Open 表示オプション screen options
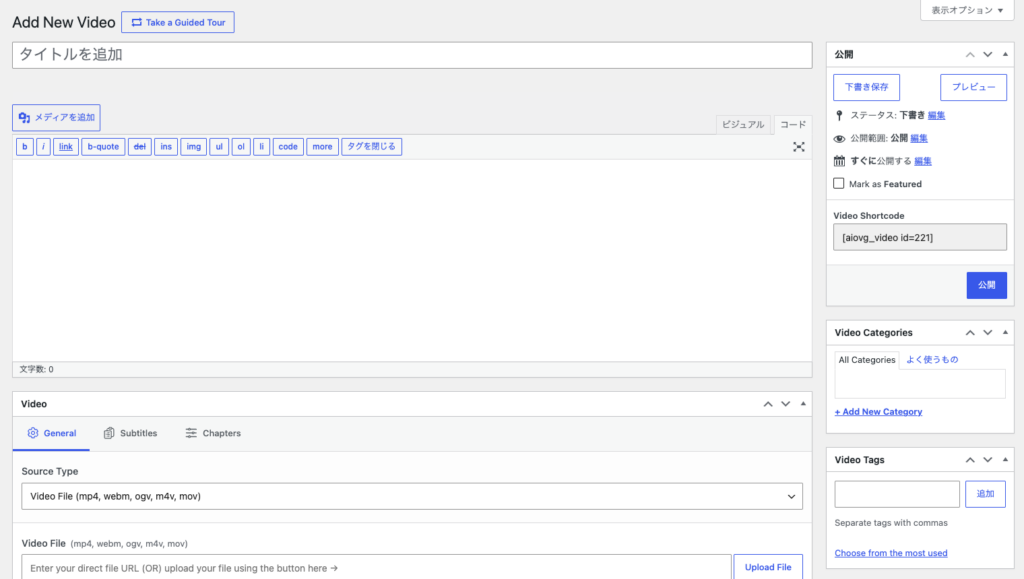This screenshot has width=1024, height=579. (x=967, y=10)
